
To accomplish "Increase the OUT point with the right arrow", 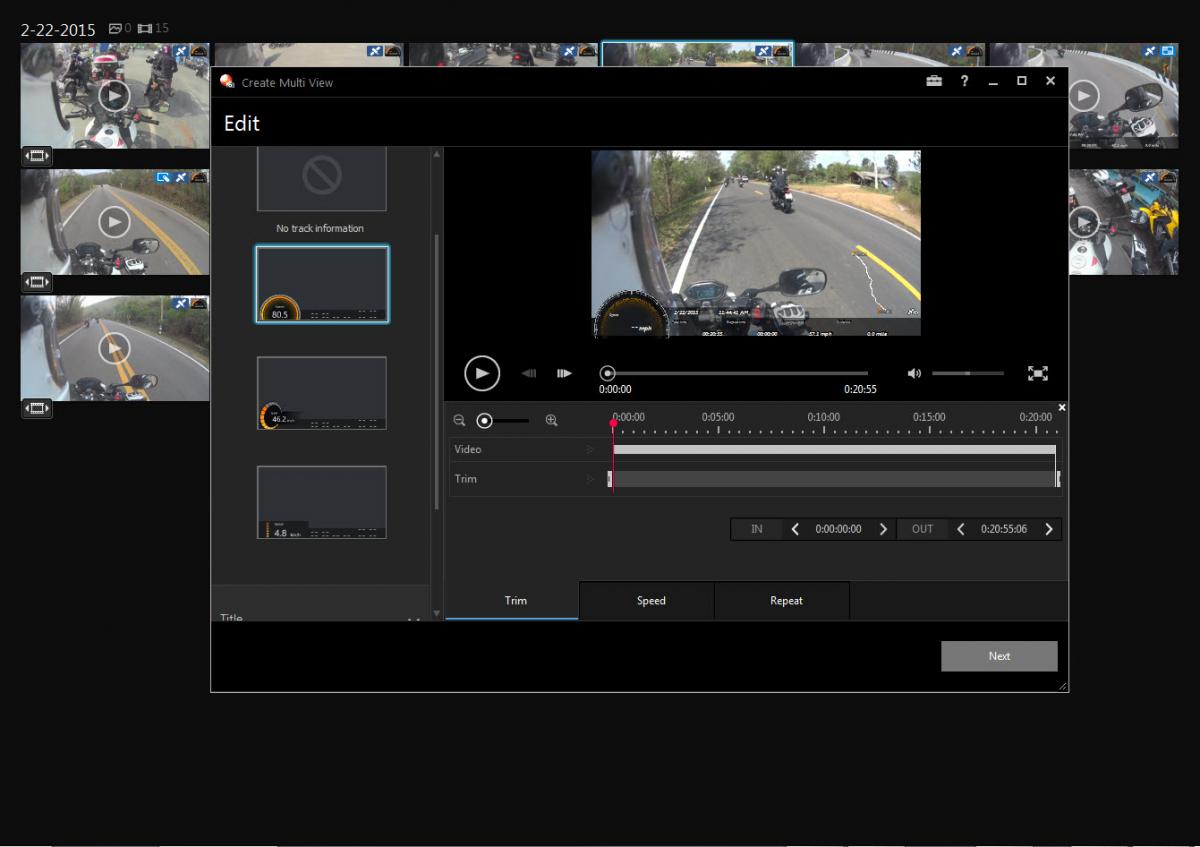I will pyautogui.click(x=1048, y=529).
